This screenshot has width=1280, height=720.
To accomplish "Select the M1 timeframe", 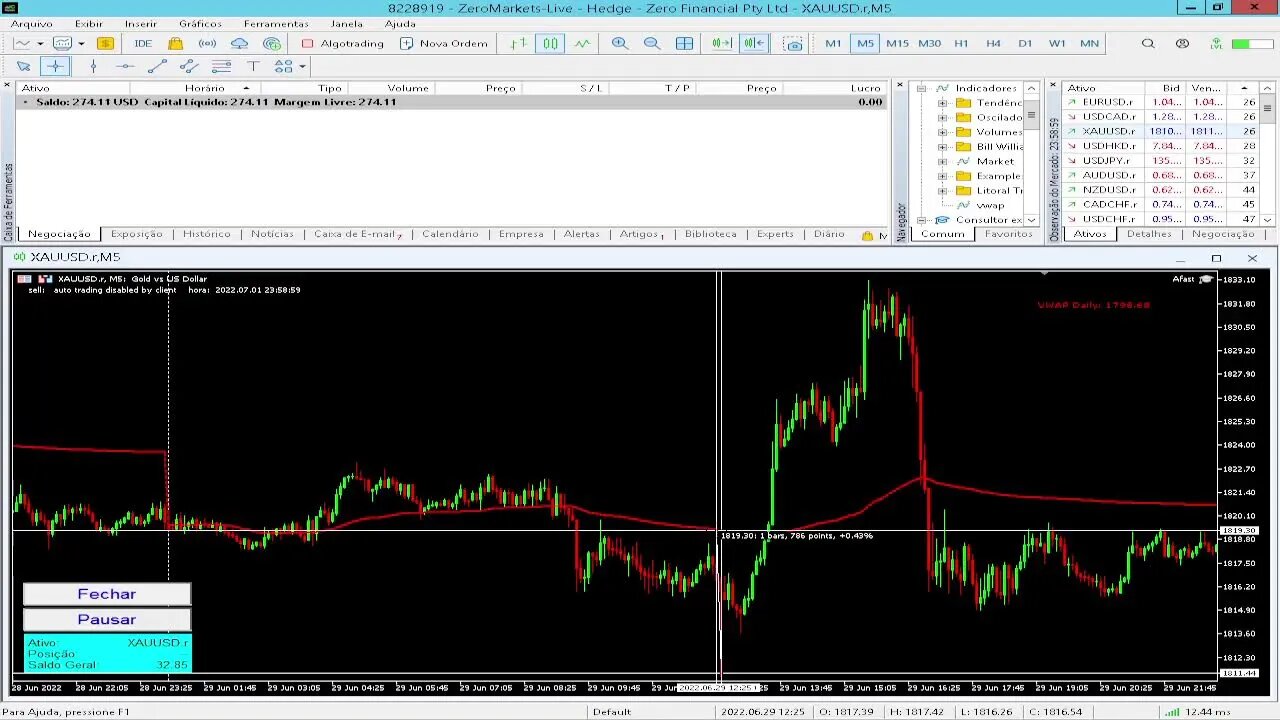I will tap(833, 43).
